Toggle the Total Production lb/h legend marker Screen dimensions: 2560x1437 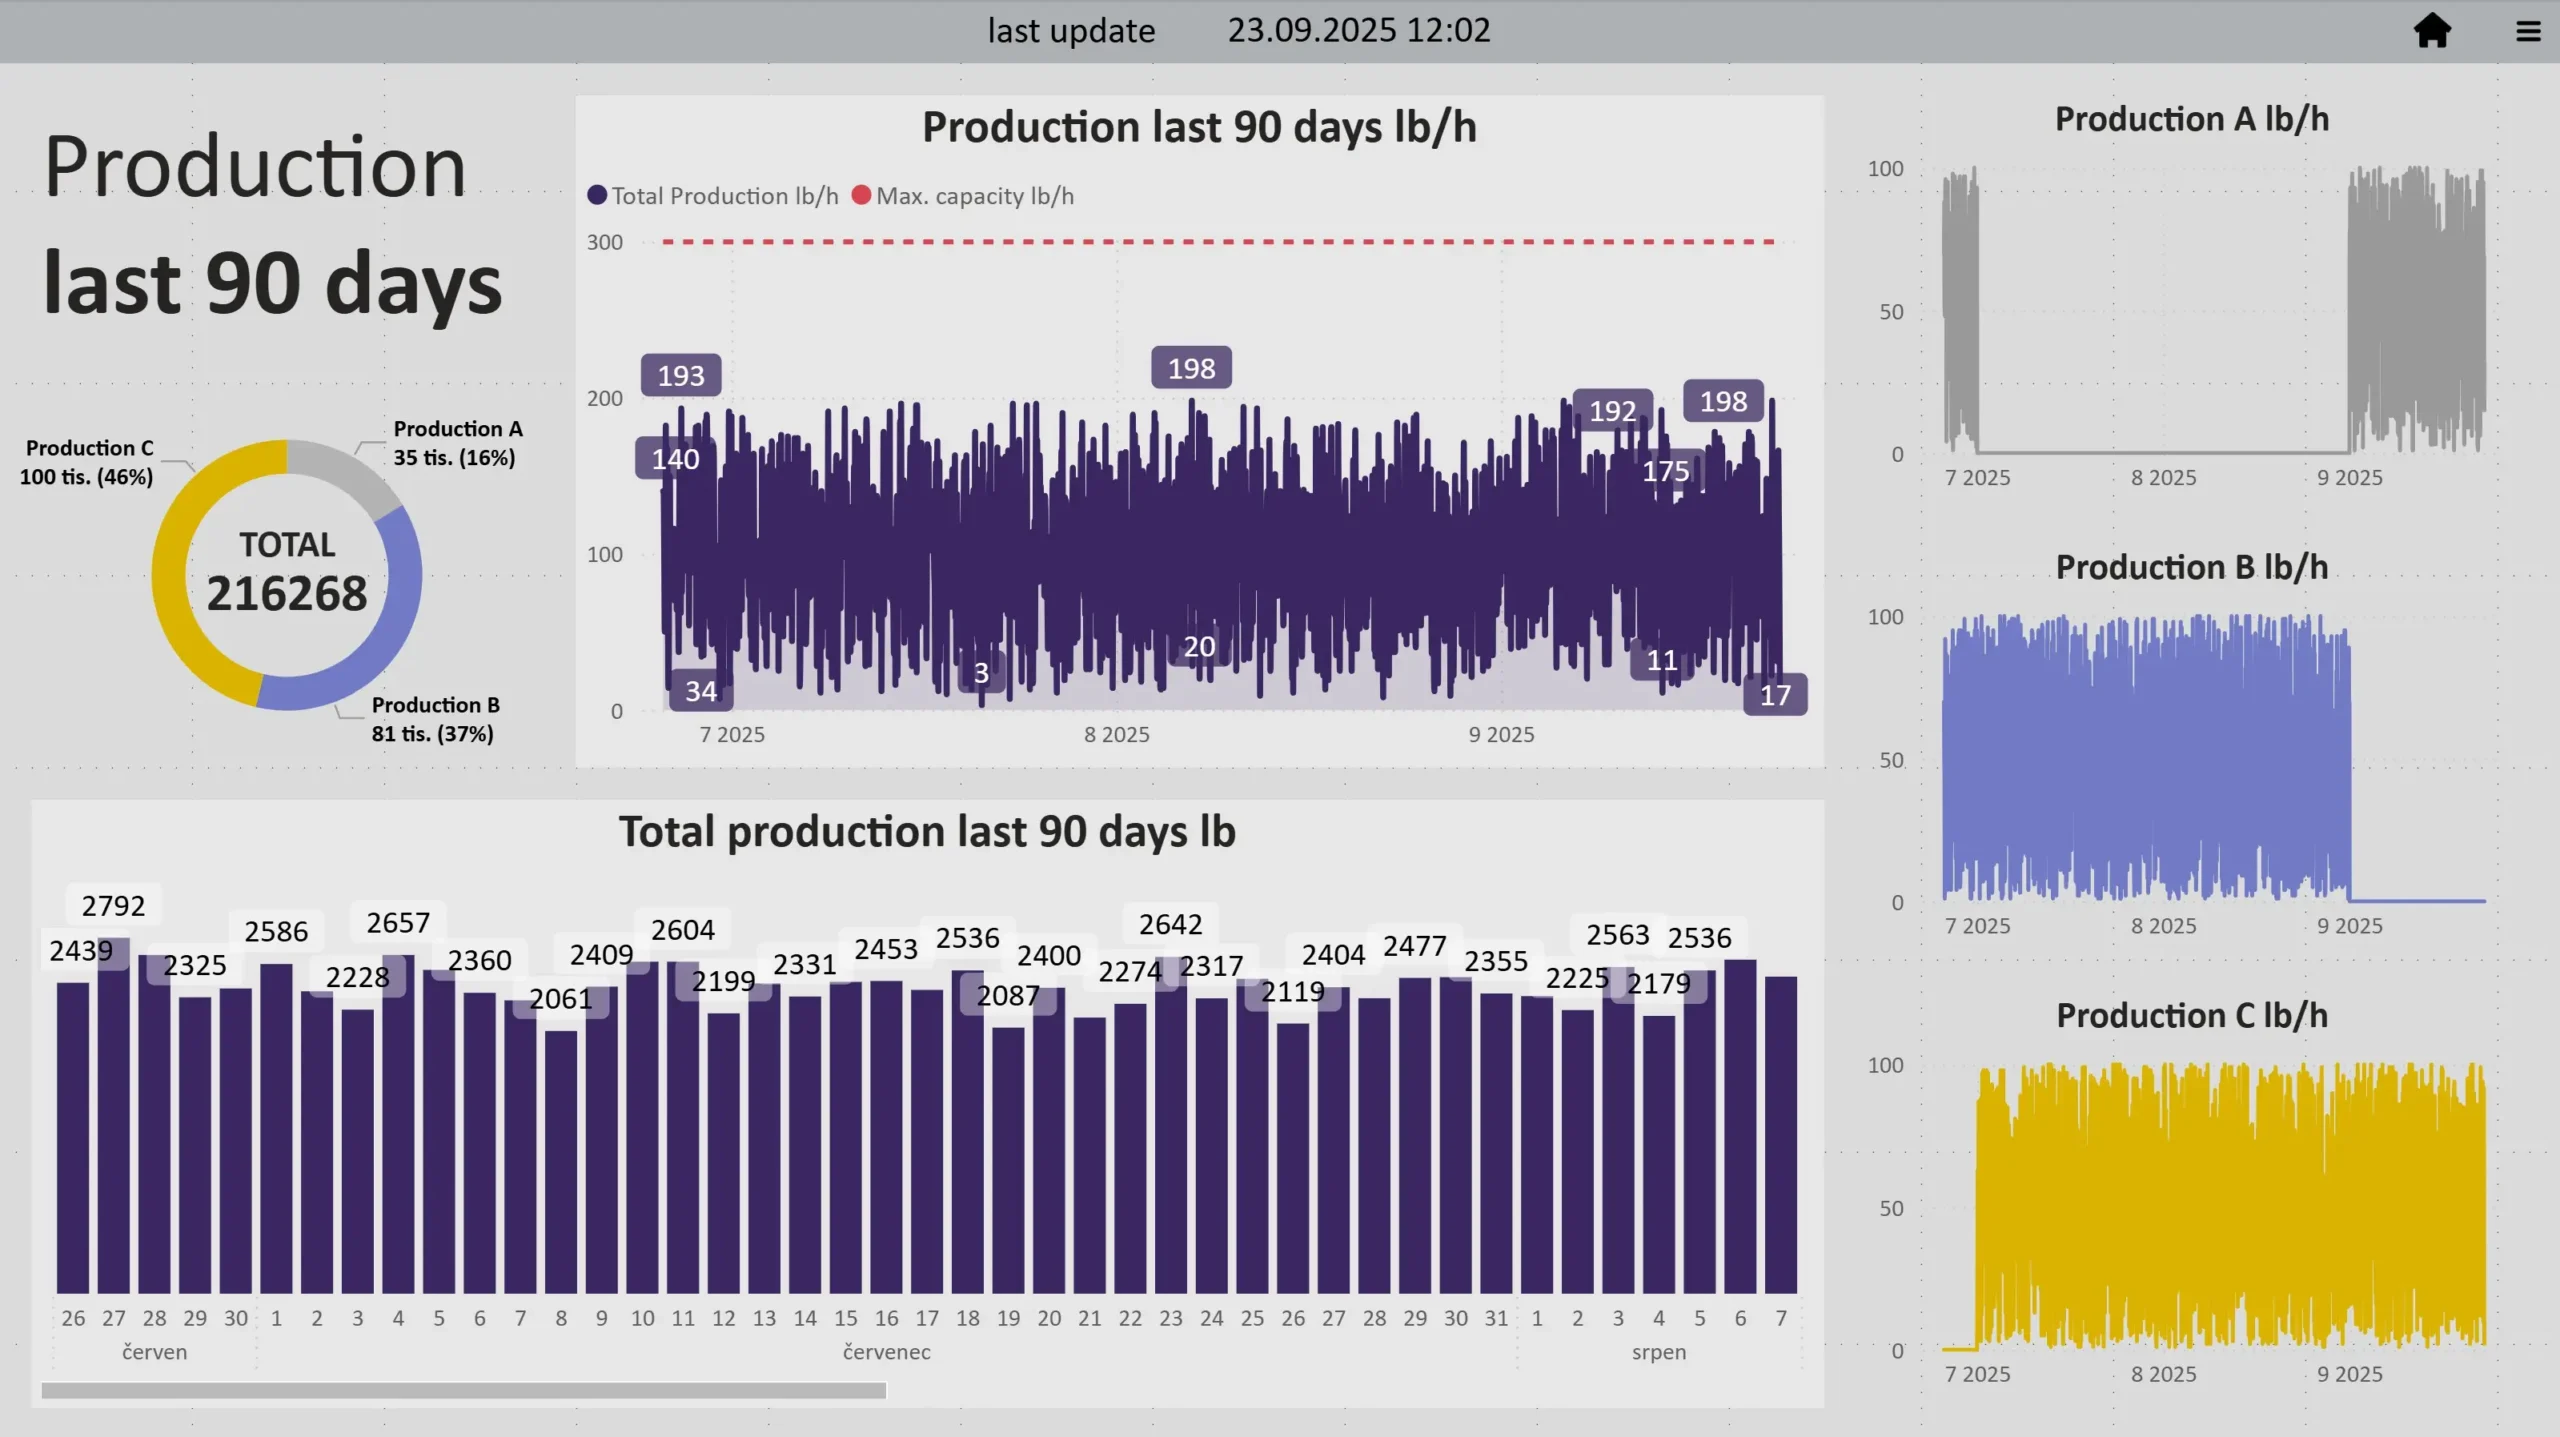tap(597, 196)
